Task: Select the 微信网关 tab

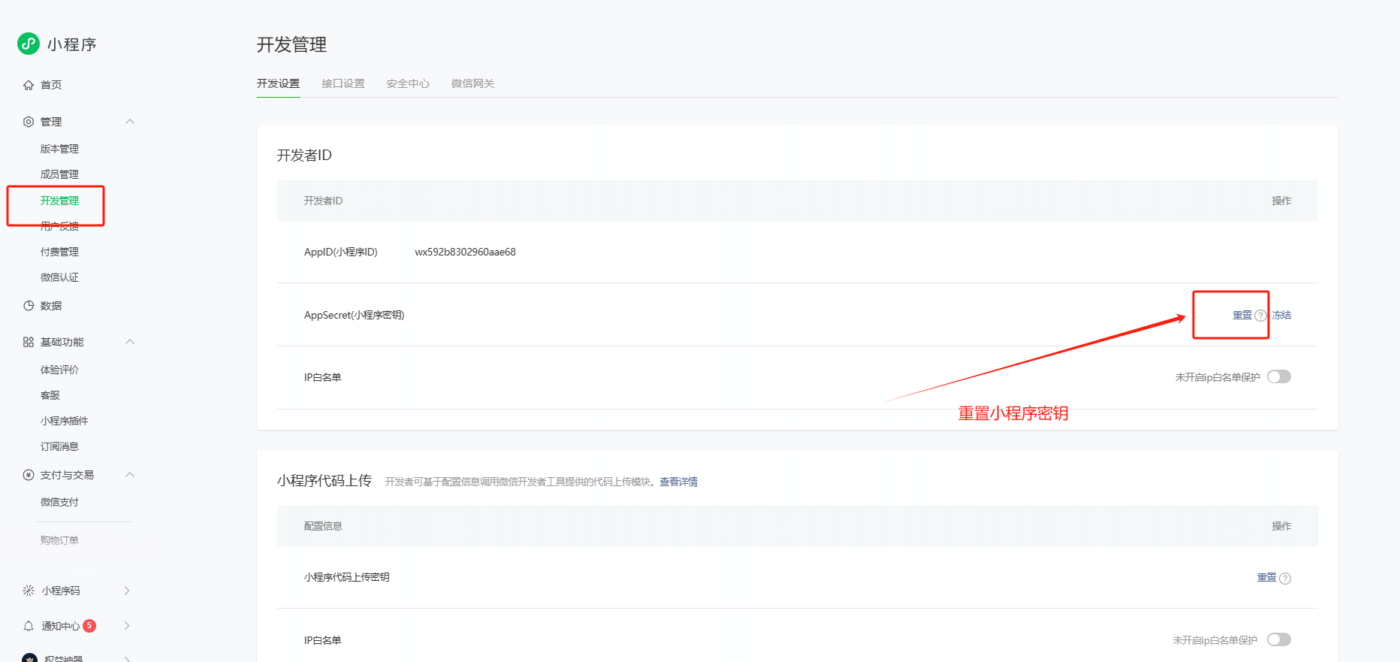Action: coord(472,84)
